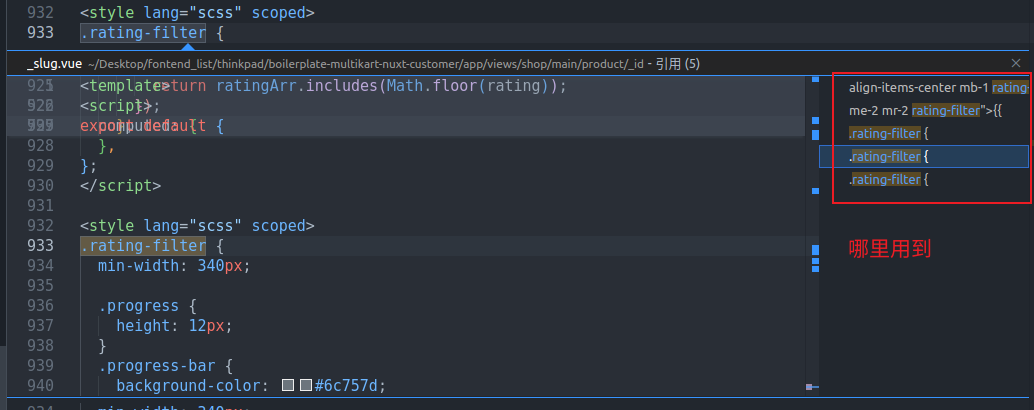Close the peek references panel
The width and height of the screenshot is (1034, 410).
(x=1016, y=63)
